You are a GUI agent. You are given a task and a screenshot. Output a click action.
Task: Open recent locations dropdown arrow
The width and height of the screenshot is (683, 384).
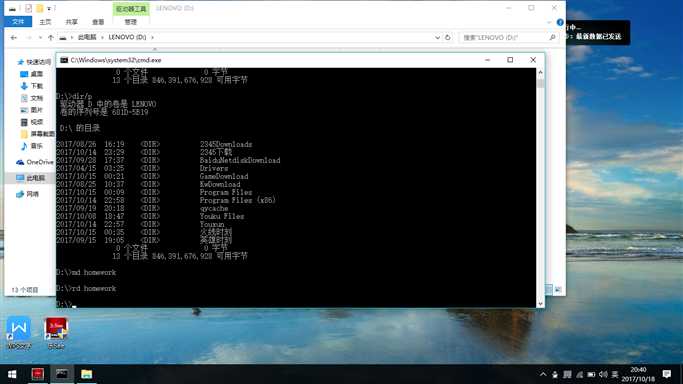[x=41, y=38]
